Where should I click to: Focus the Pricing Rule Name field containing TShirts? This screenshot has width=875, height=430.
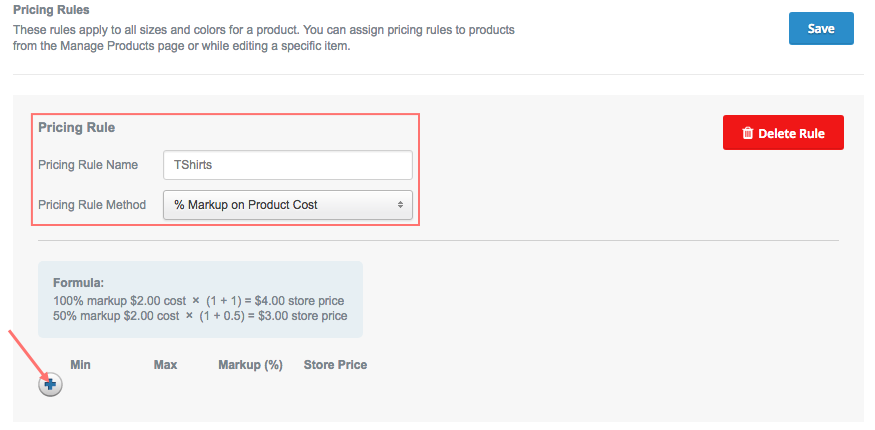point(288,165)
